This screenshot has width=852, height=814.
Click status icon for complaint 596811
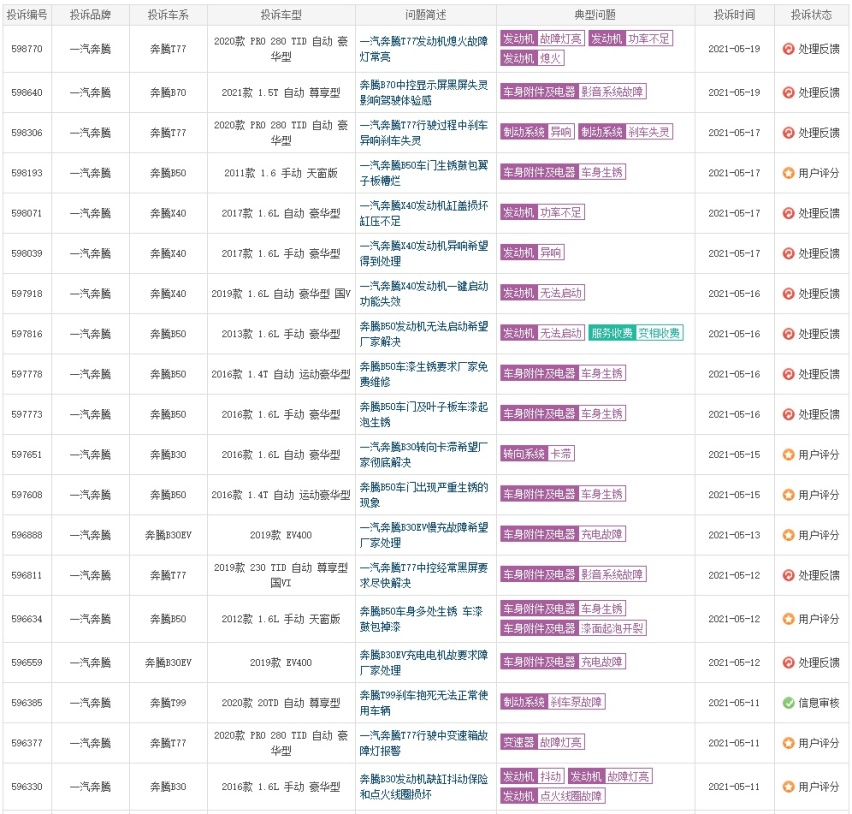point(788,575)
